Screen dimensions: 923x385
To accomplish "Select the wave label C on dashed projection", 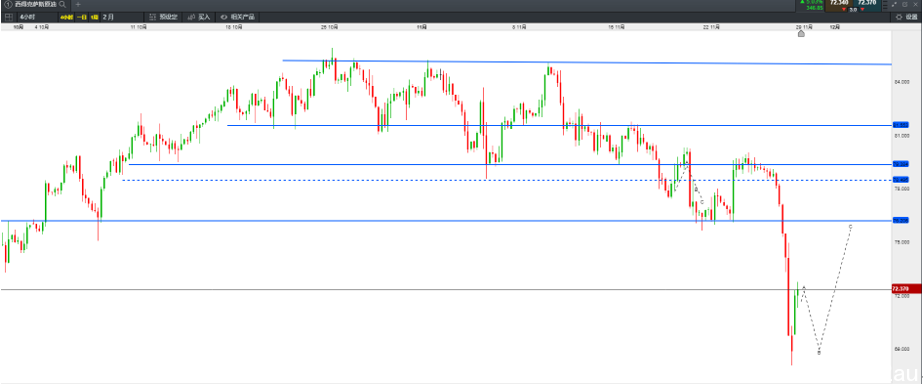I will pyautogui.click(x=851, y=226).
